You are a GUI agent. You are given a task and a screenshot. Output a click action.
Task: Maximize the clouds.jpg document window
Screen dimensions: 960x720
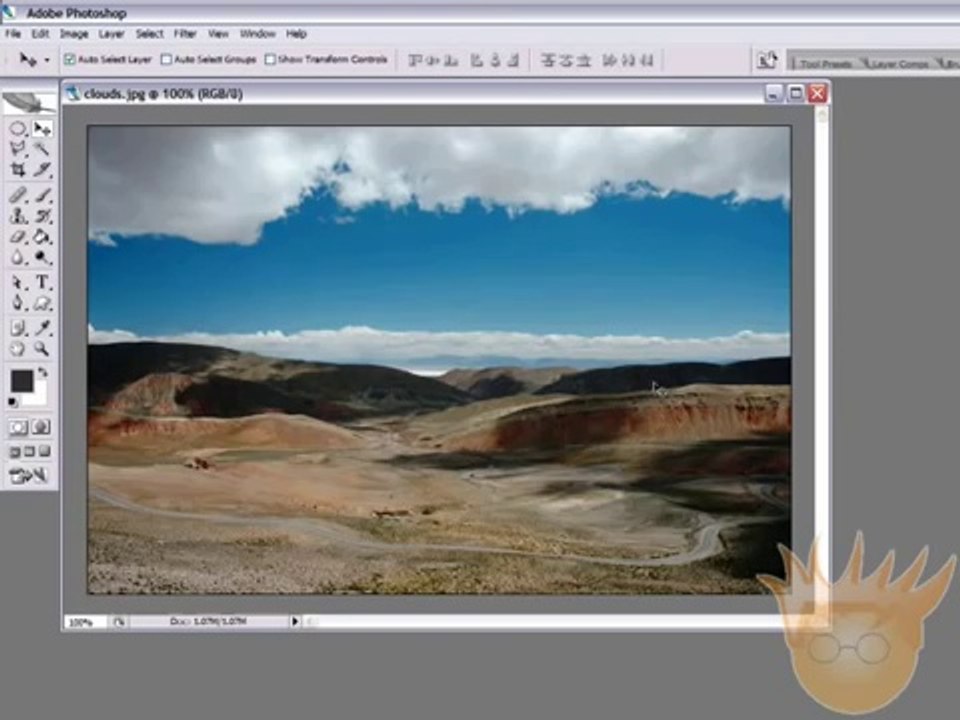pyautogui.click(x=796, y=94)
